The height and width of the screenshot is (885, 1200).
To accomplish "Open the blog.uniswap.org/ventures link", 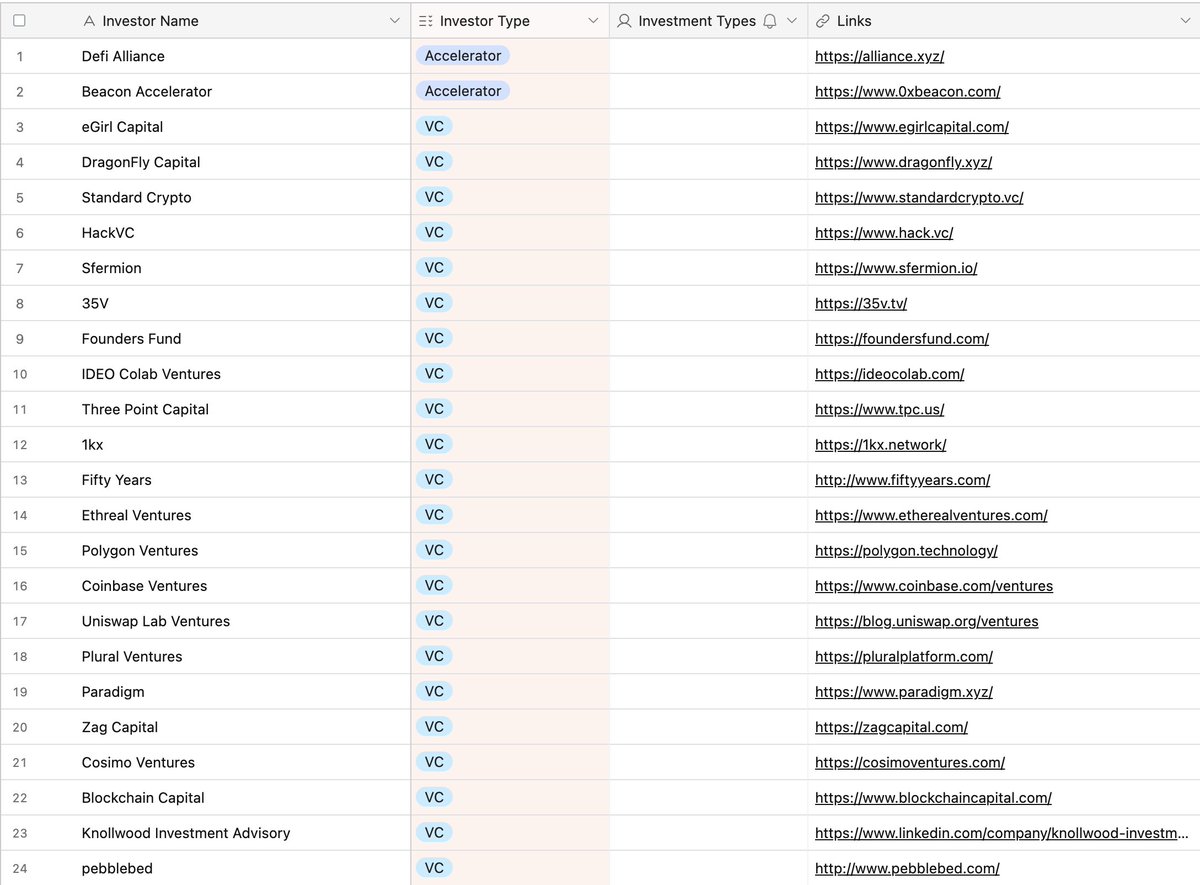I will [927, 621].
